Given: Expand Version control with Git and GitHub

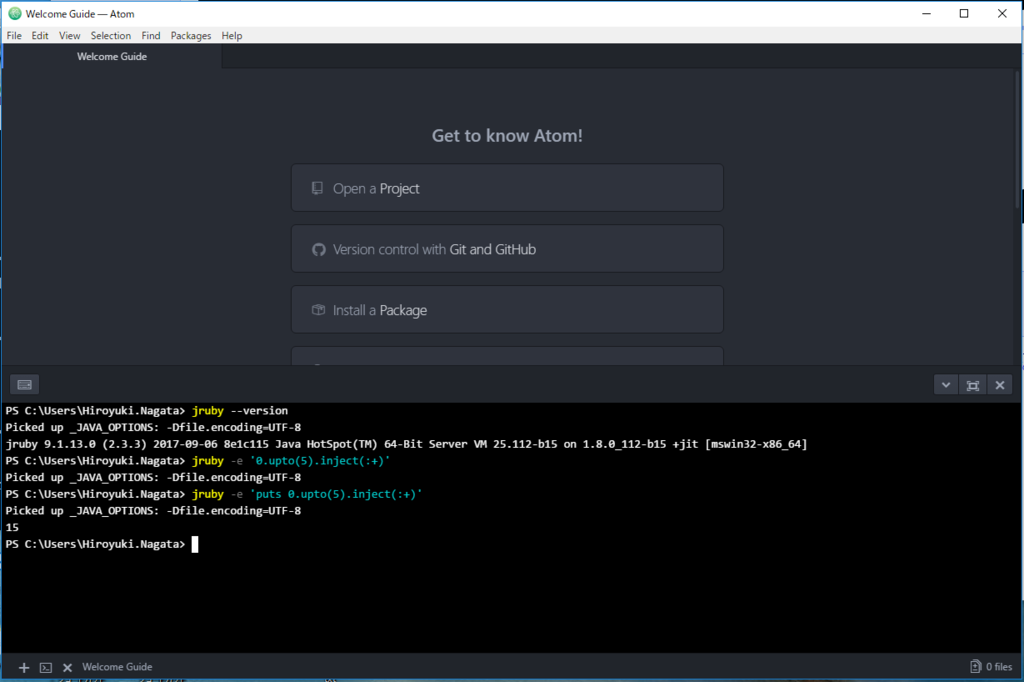Looking at the screenshot, I should coord(507,249).
